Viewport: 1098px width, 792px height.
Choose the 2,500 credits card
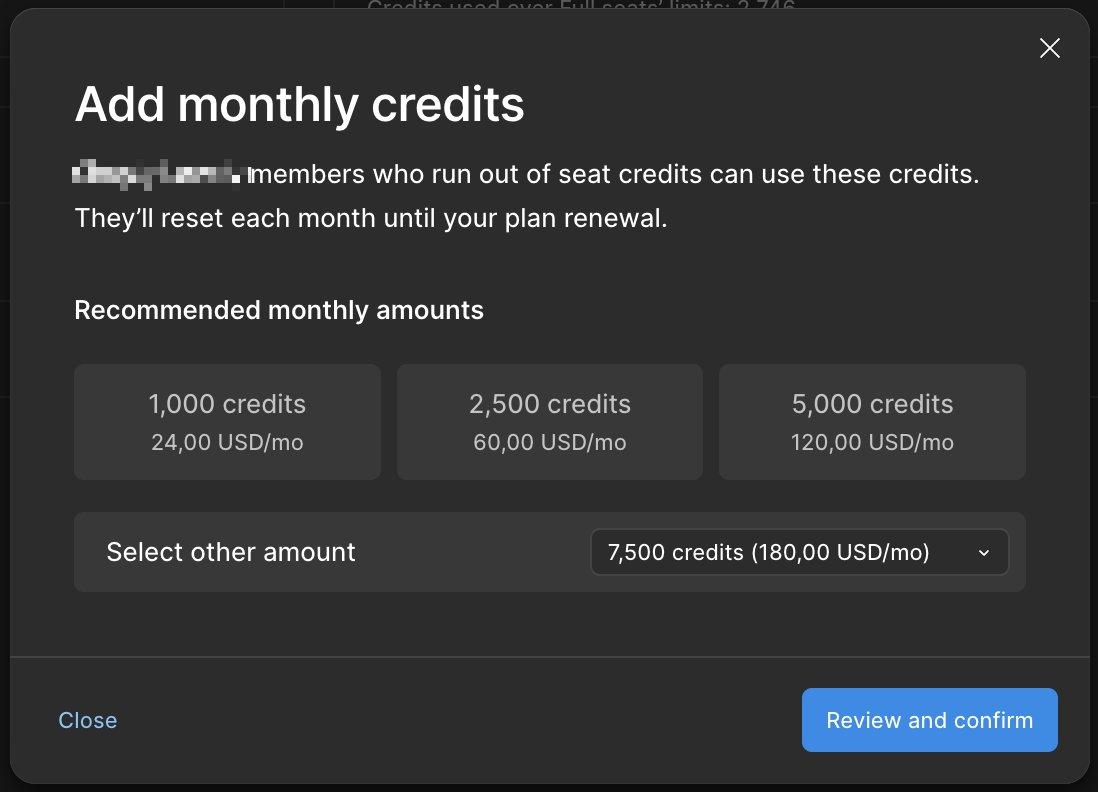point(550,422)
